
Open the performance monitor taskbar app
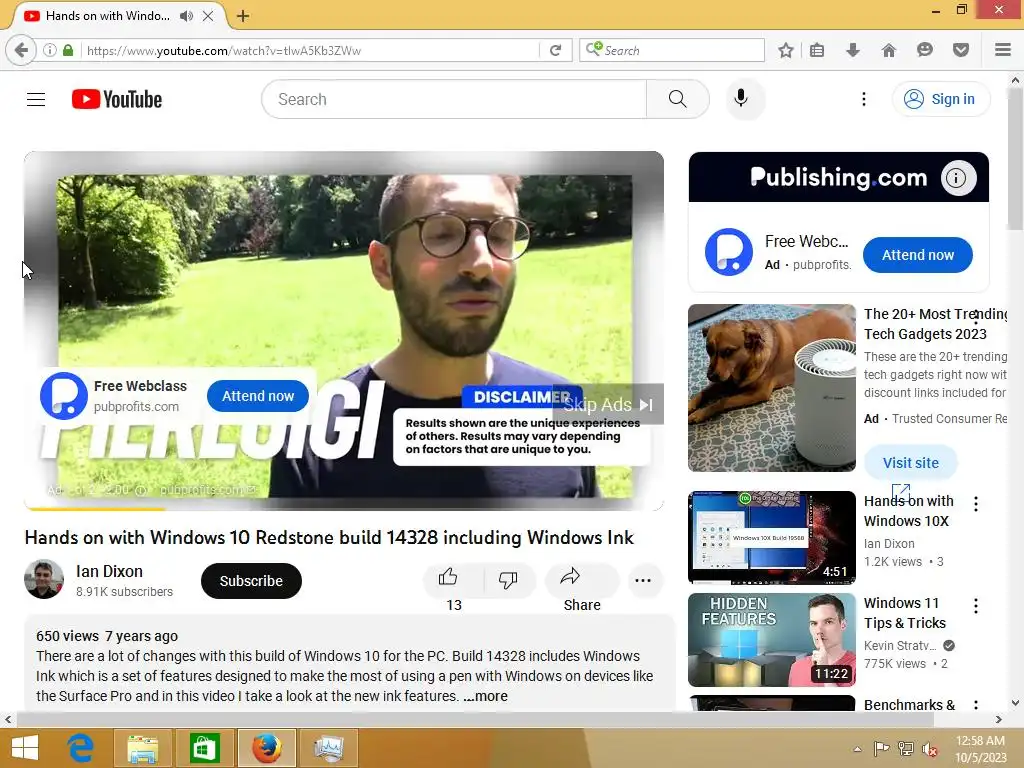(x=328, y=748)
